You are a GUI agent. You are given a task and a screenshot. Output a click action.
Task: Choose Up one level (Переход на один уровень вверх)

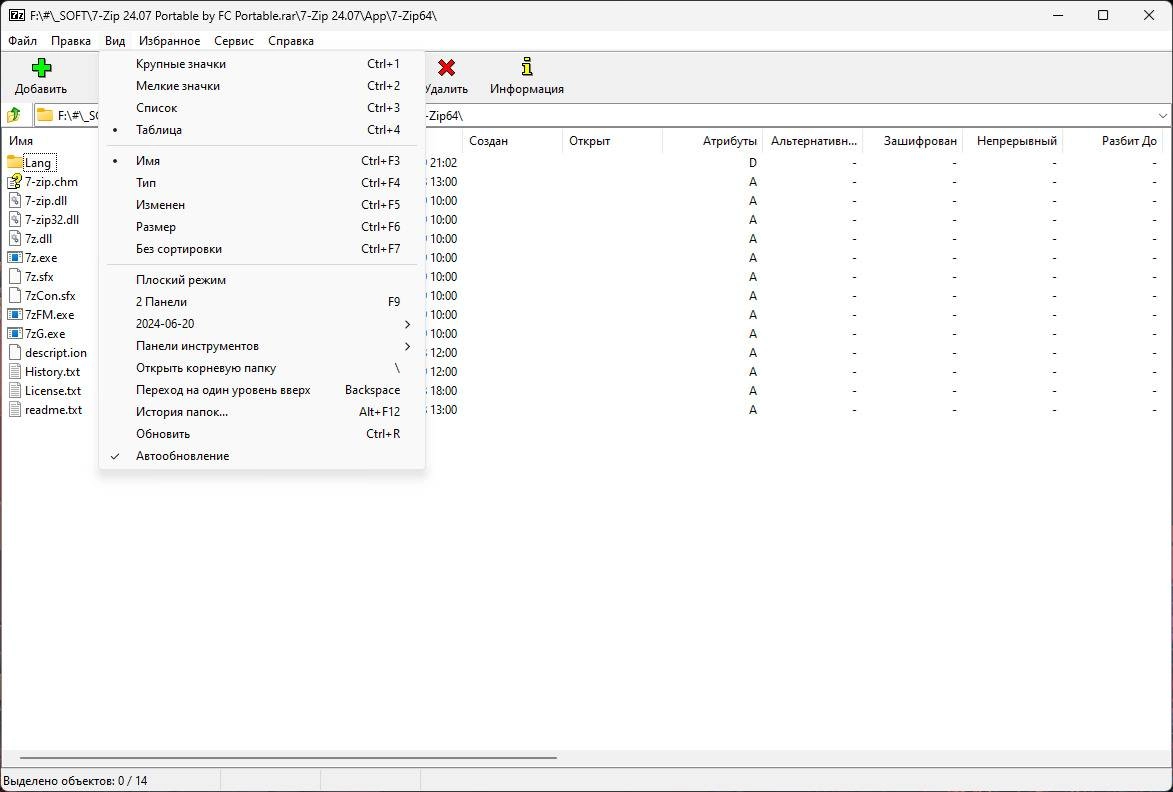262,390
